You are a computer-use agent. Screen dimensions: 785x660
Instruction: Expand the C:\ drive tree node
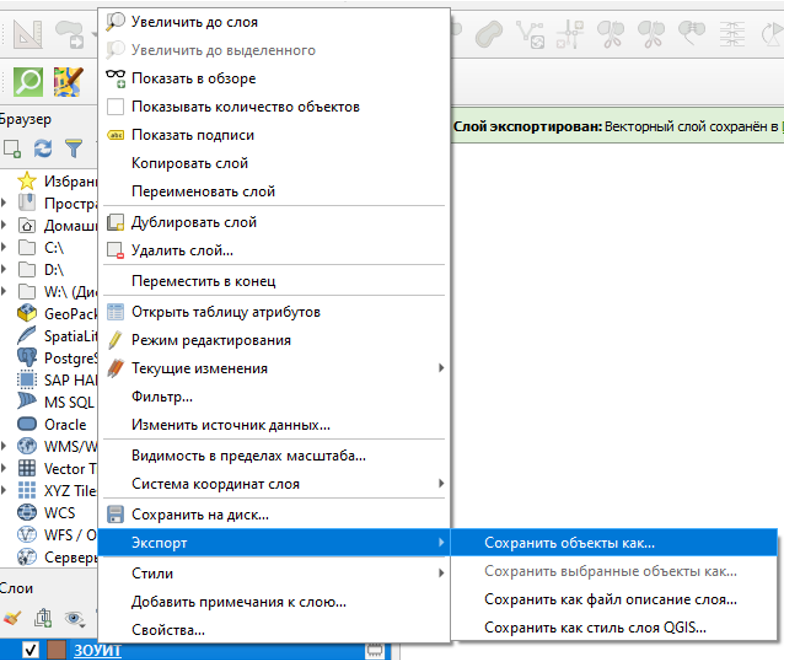pyautogui.click(x=5, y=247)
